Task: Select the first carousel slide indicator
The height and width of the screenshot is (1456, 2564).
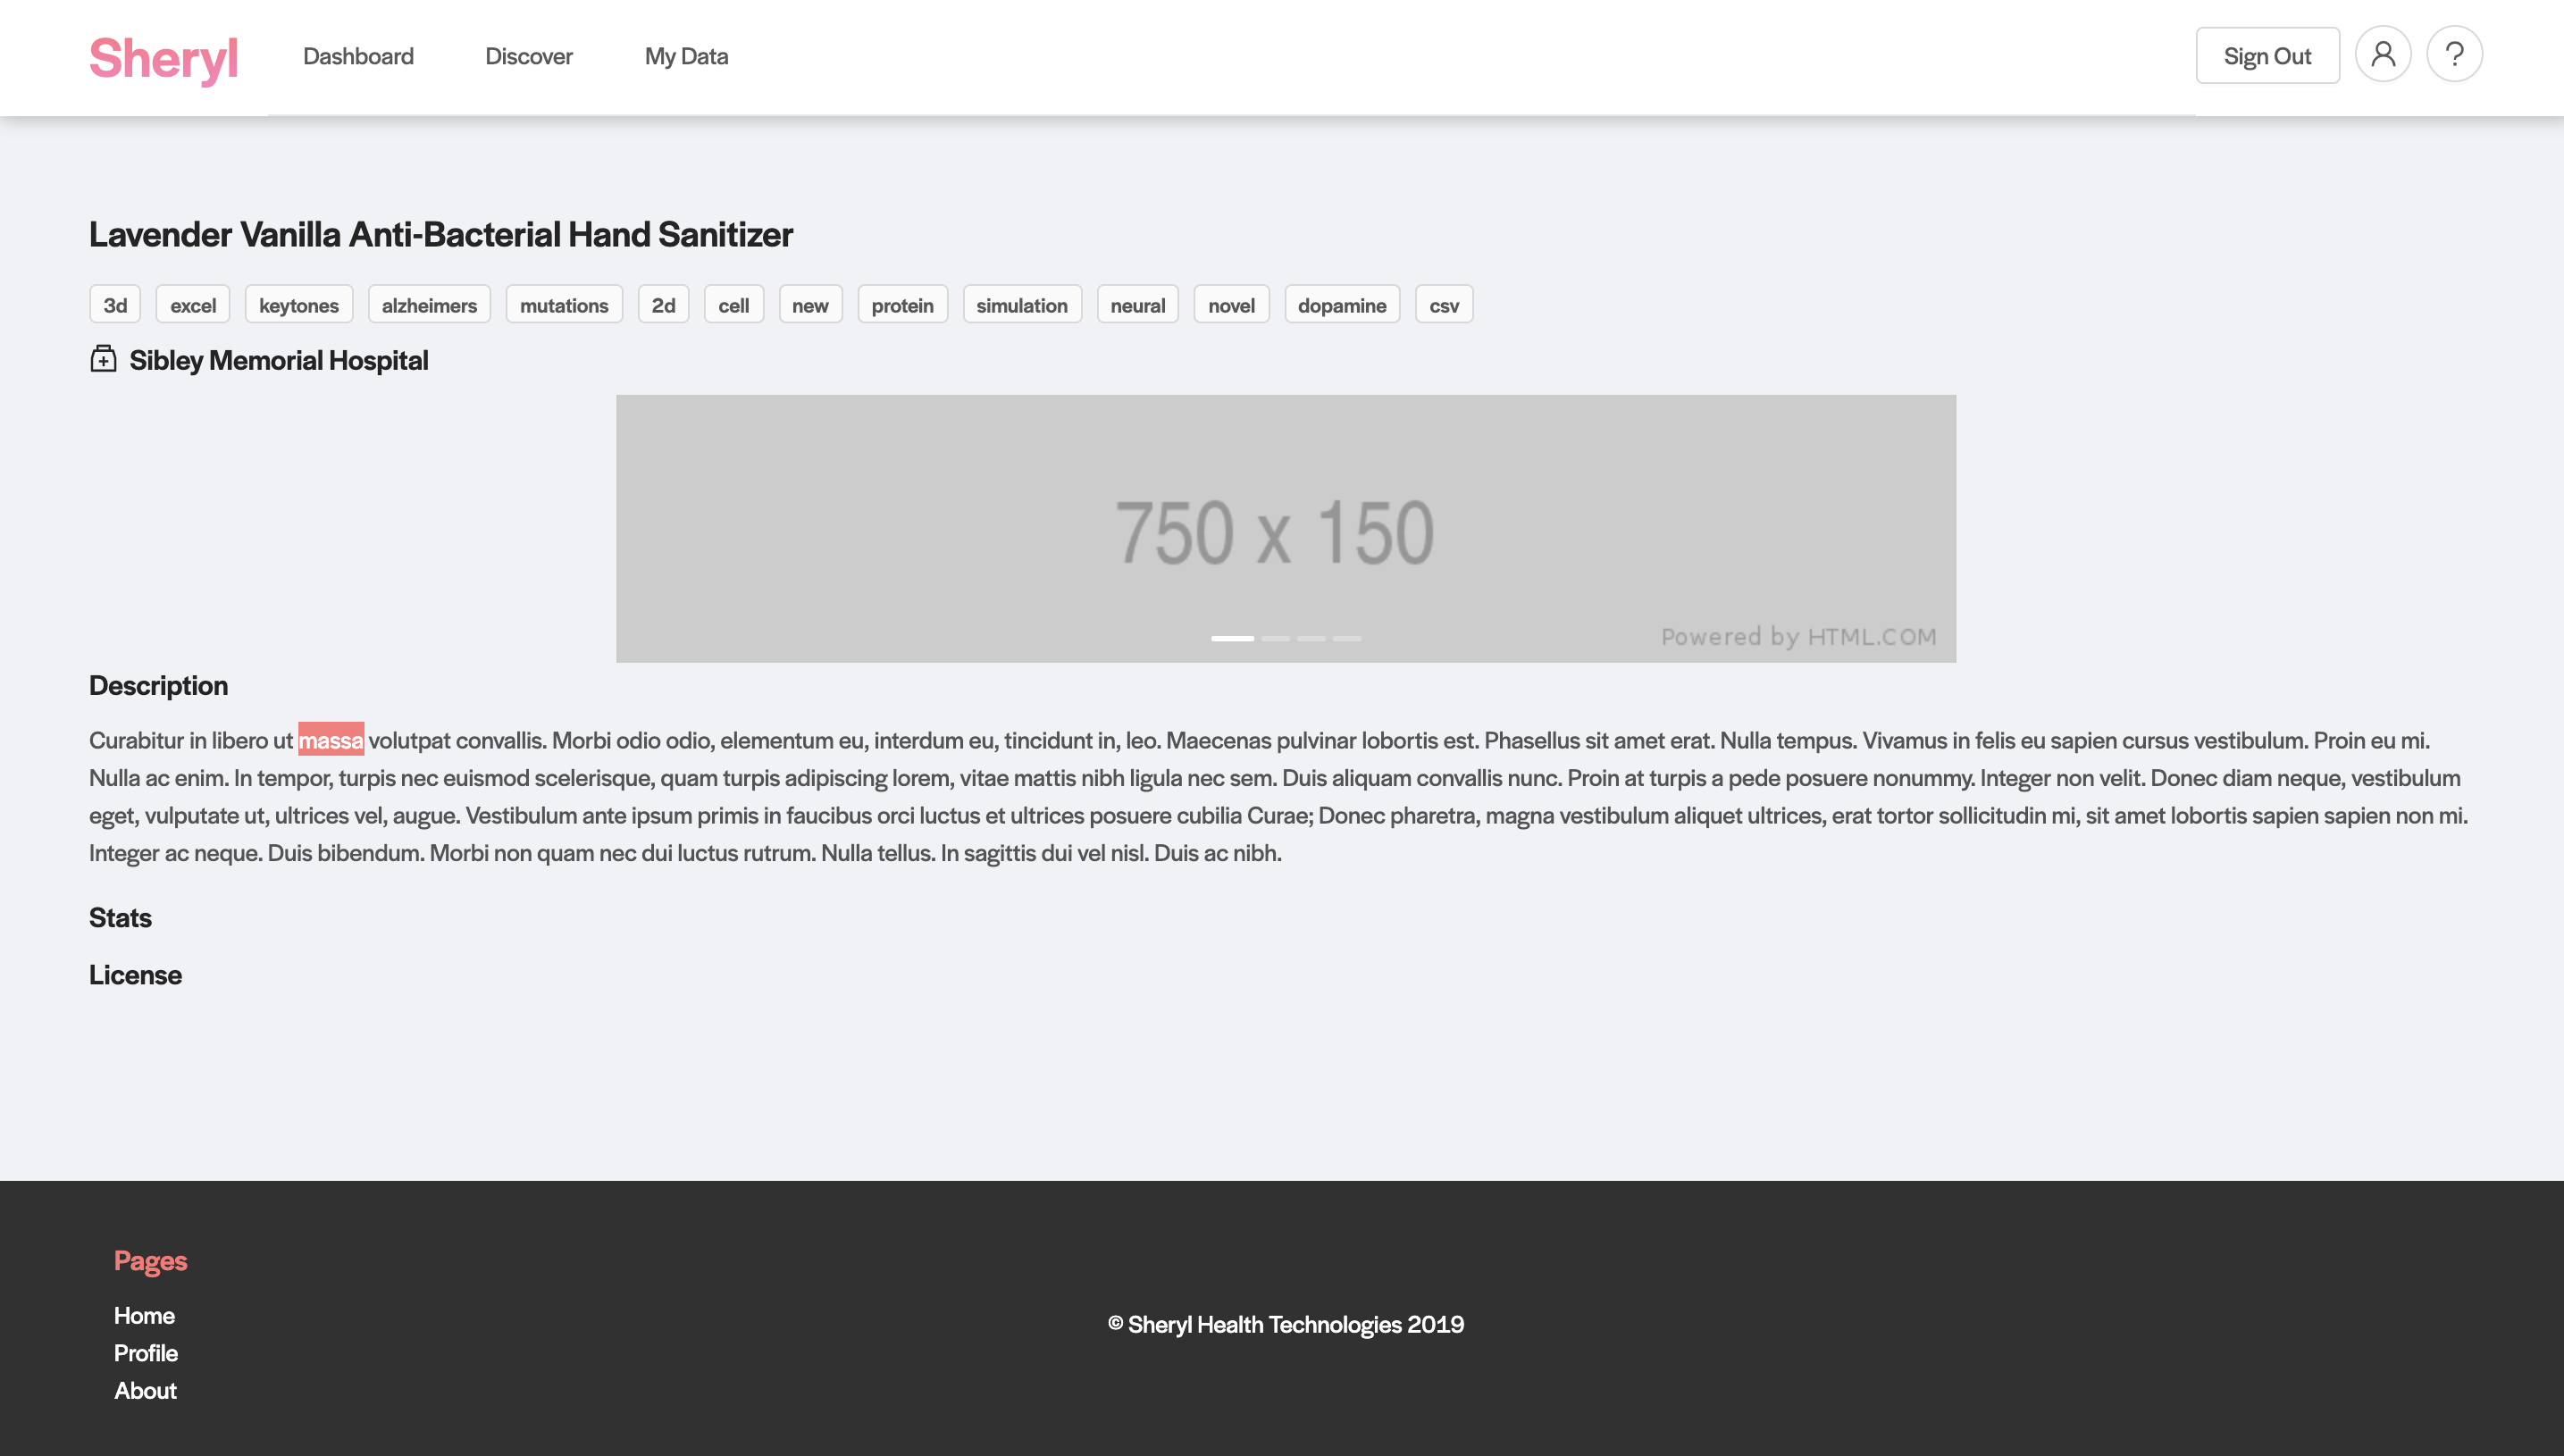Action: pos(1232,638)
